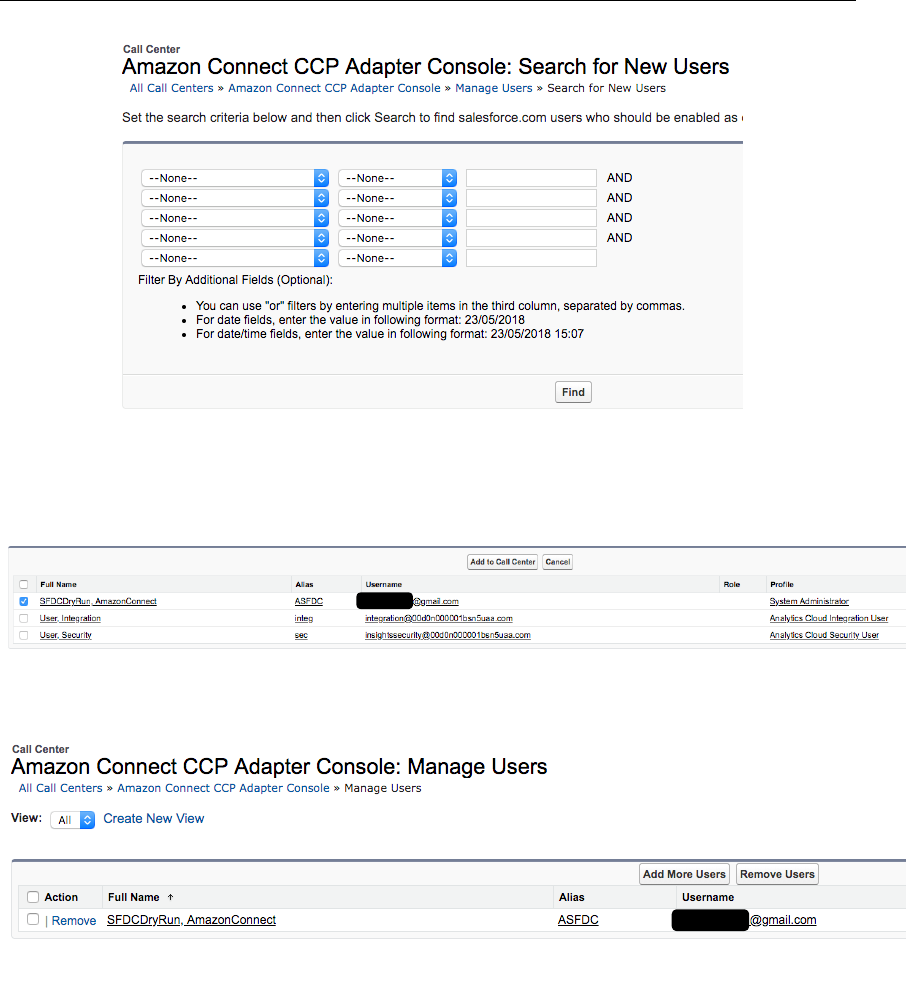Screen dimensions: 906x994
Task: Open User, Security name link
Action: [66, 635]
